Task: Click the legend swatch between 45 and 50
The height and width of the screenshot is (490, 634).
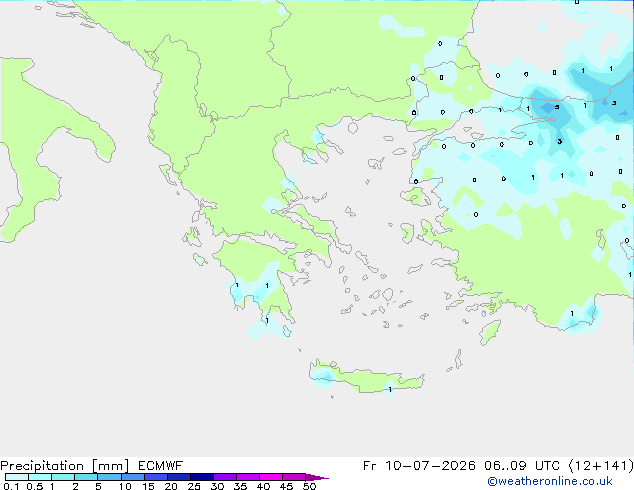Action: click(294, 477)
